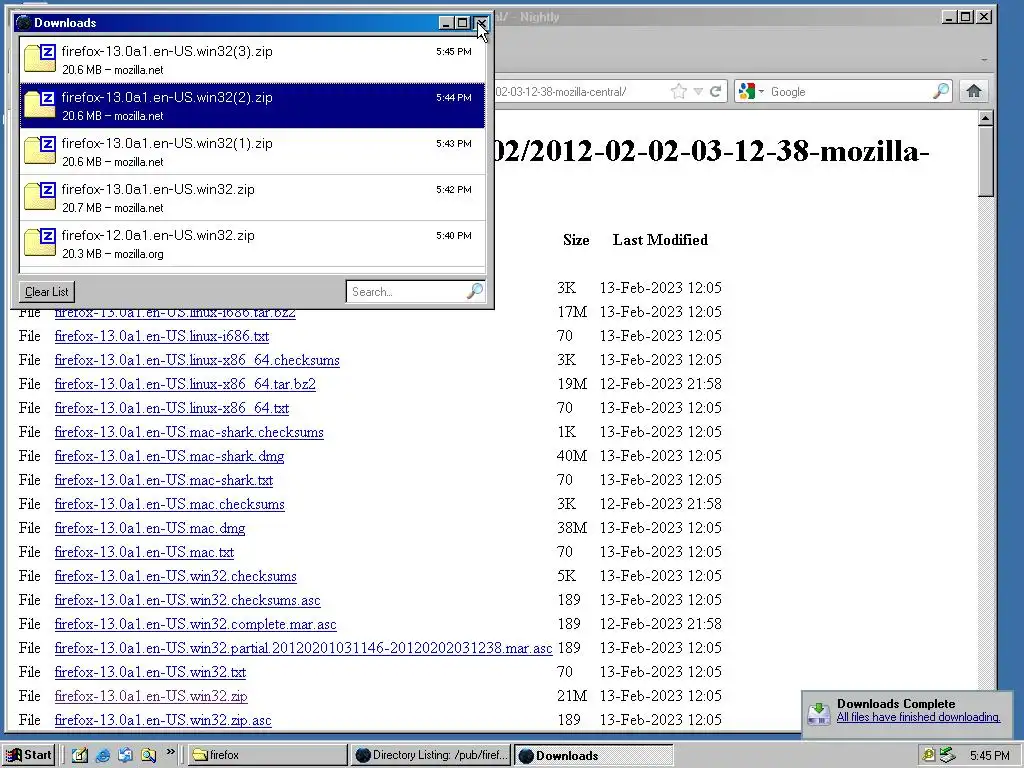Open firefox-13.0a1.en-US.mac-shark.txt link

click(x=163, y=480)
